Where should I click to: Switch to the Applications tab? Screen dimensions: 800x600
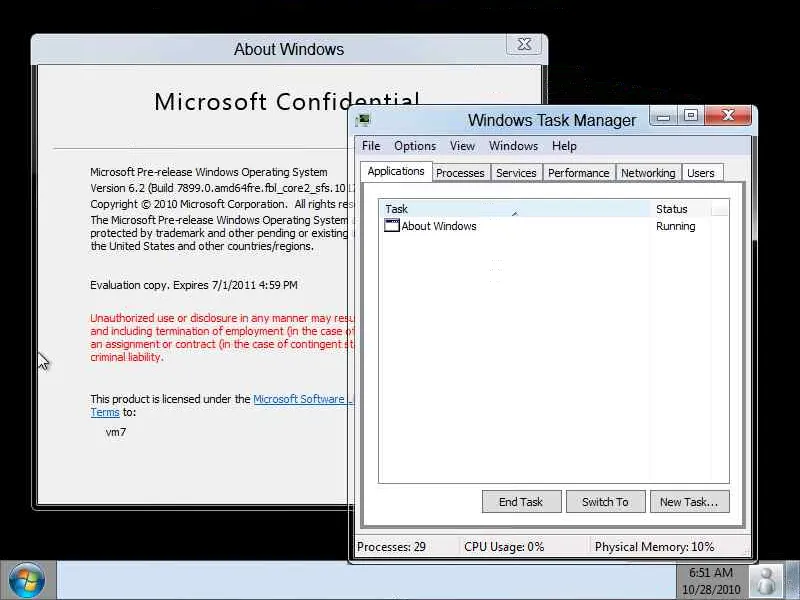coord(396,171)
